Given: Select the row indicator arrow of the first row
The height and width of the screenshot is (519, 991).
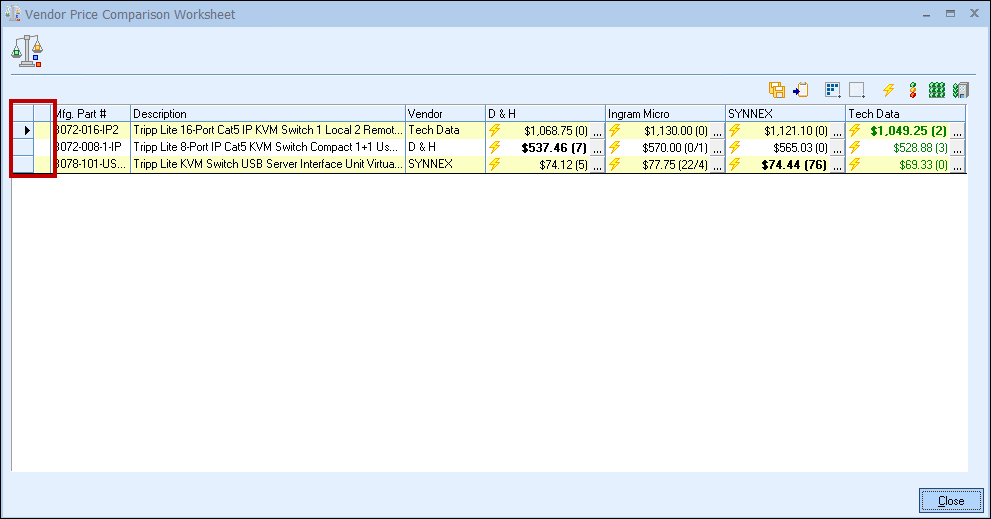Looking at the screenshot, I should (x=27, y=130).
